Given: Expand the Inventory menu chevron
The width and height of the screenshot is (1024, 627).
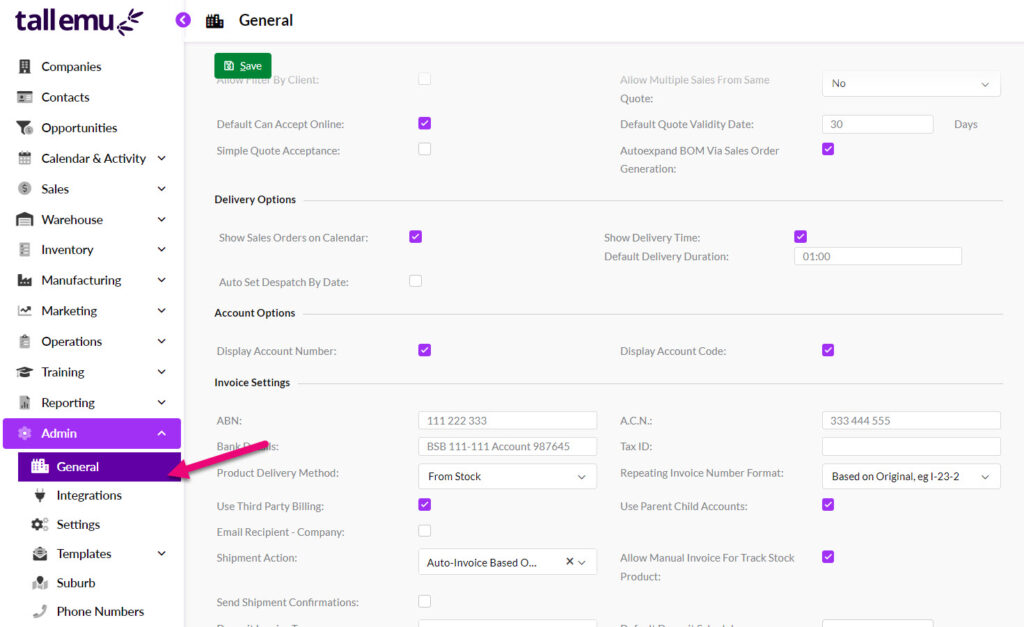Looking at the screenshot, I should click(x=162, y=249).
